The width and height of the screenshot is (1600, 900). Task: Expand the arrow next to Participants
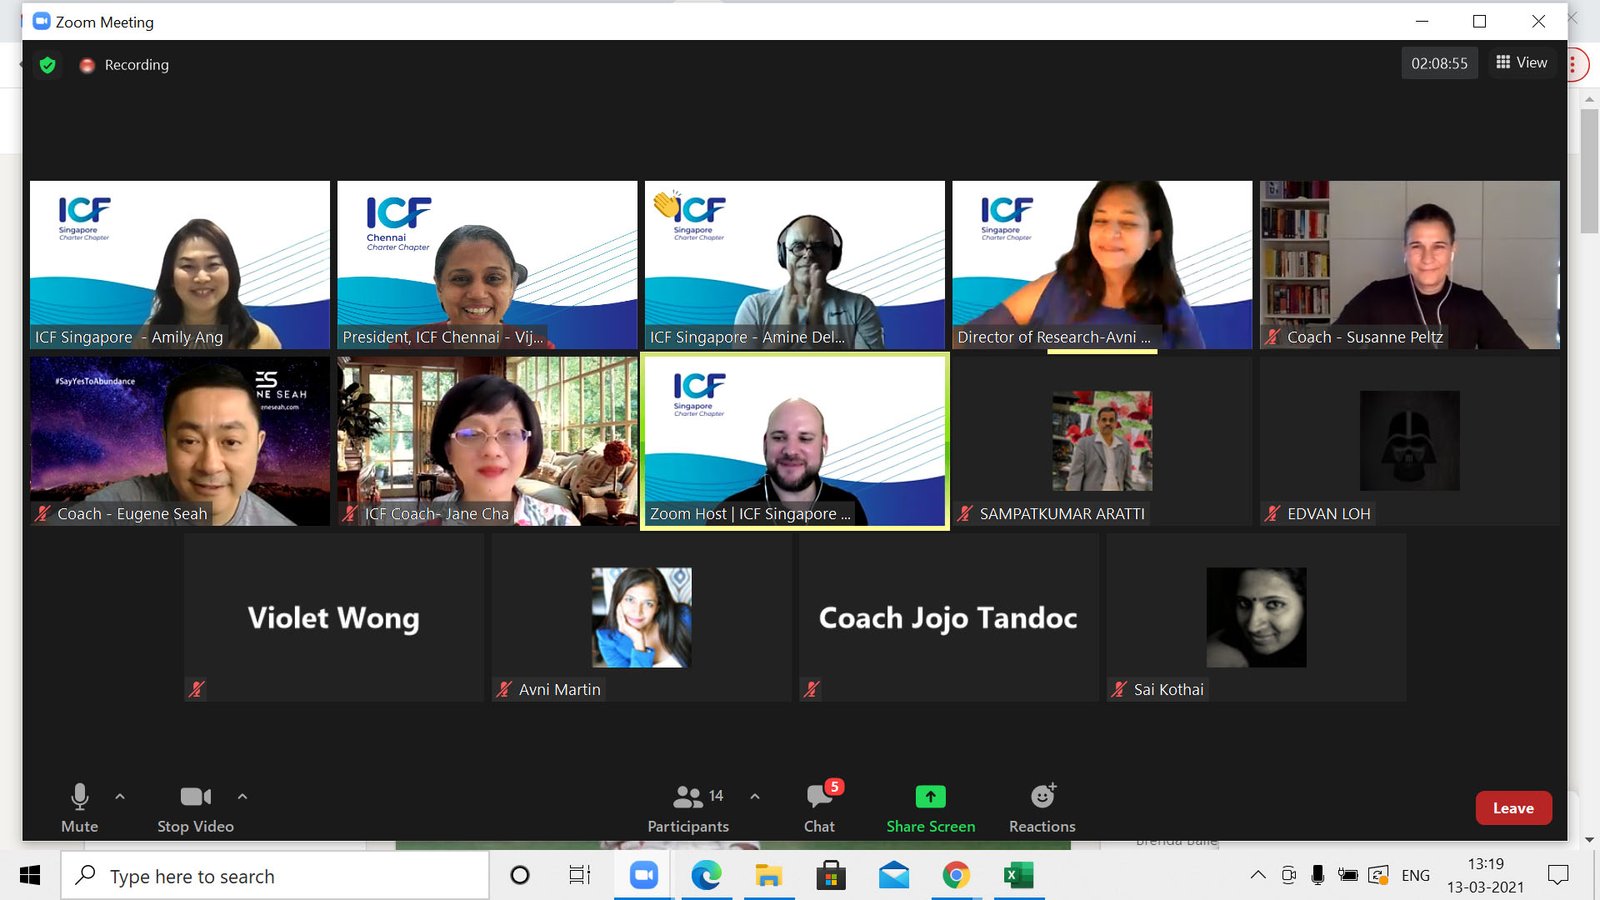pyautogui.click(x=755, y=797)
